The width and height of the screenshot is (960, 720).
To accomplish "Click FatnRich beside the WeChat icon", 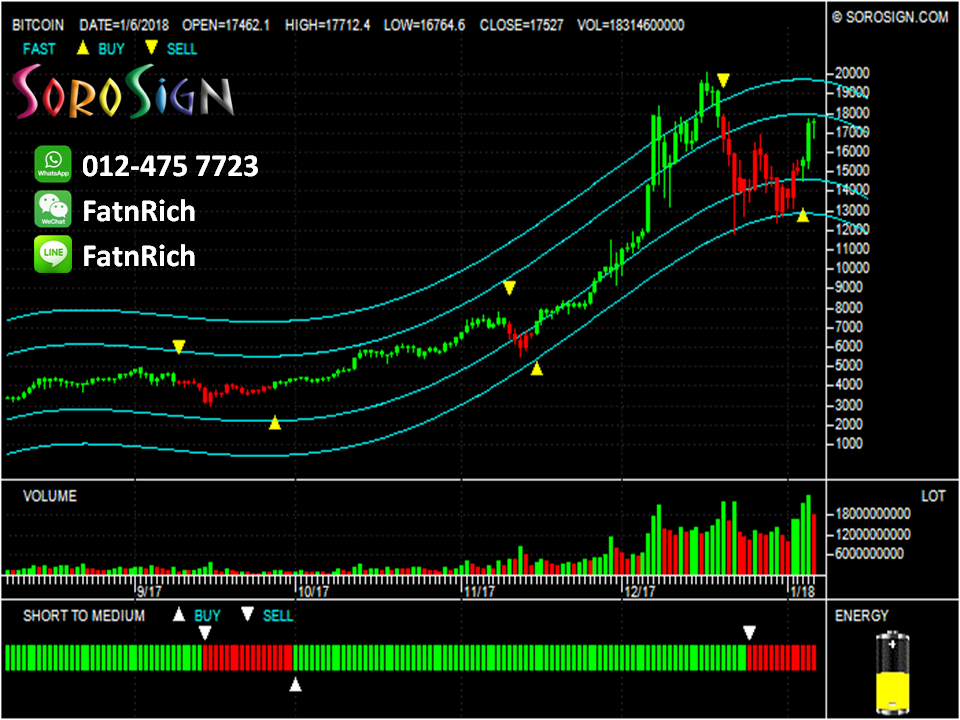I will [x=139, y=211].
